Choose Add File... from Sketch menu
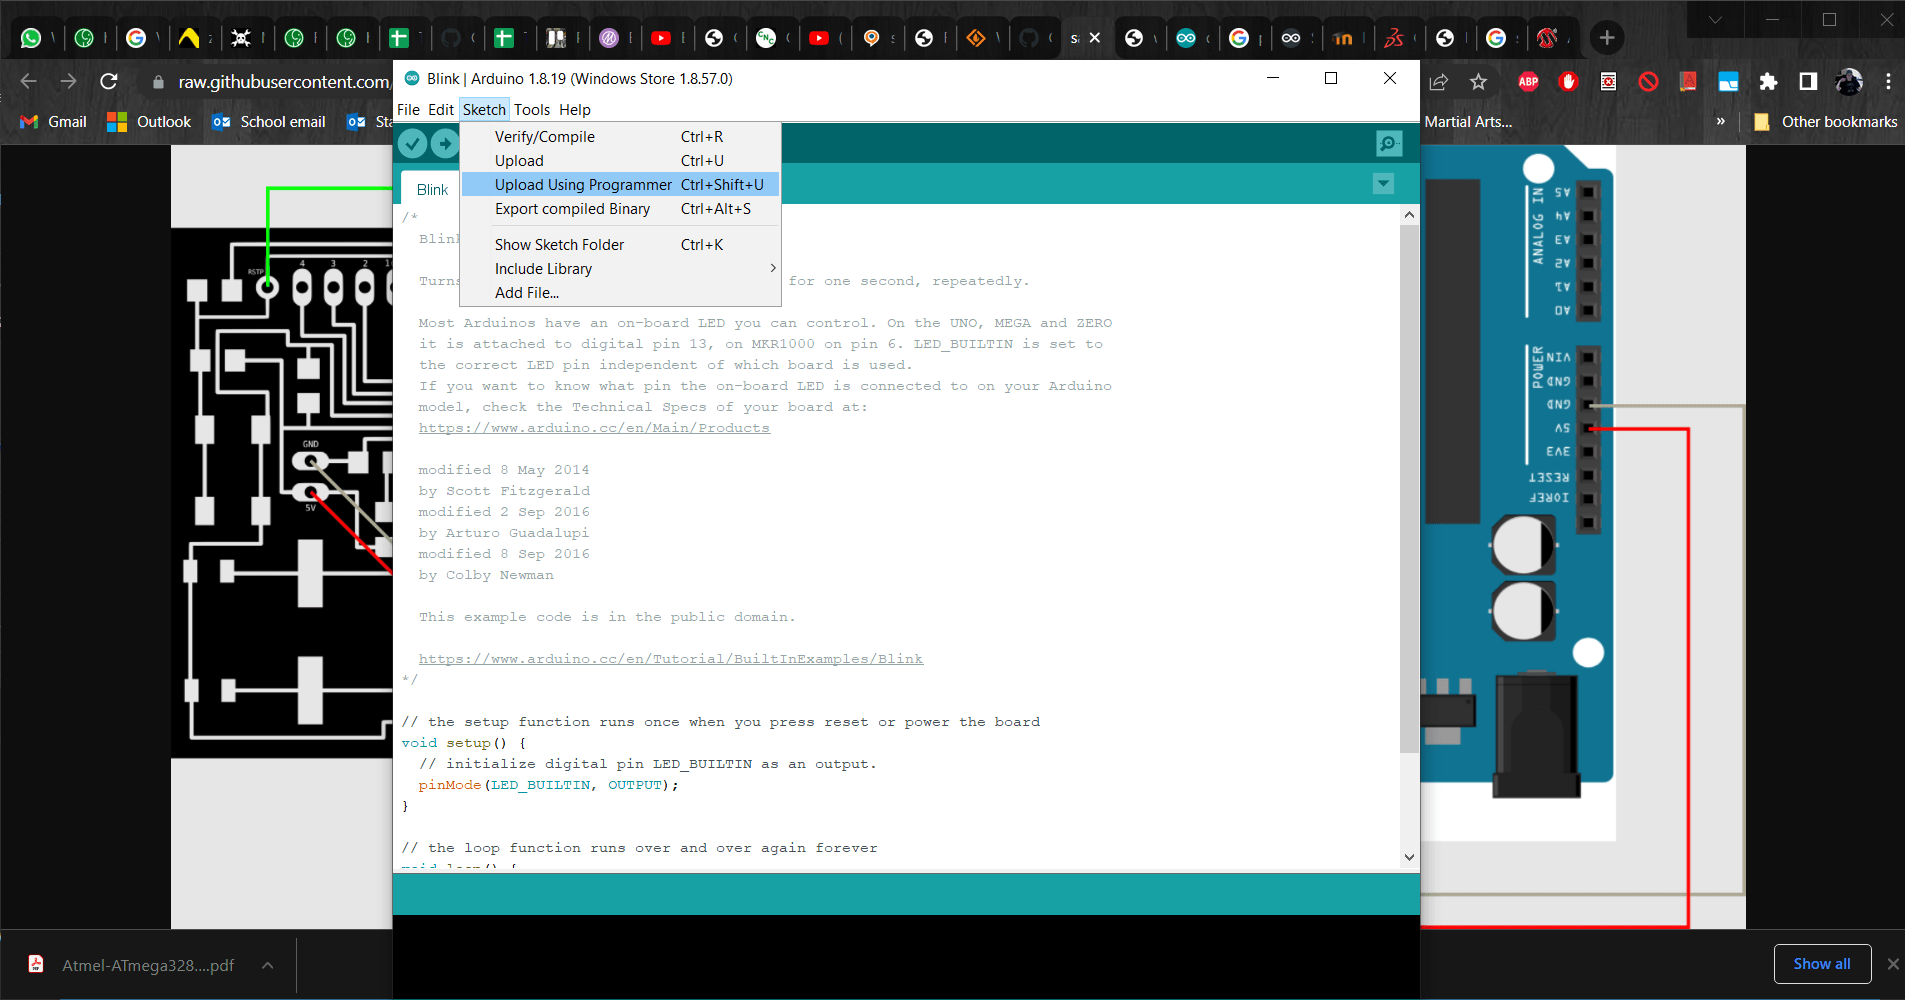The height and width of the screenshot is (1000, 1905). (x=620, y=293)
